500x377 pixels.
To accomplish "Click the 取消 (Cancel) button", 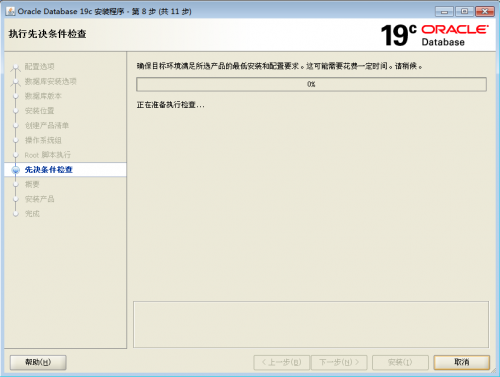I will (461, 362).
